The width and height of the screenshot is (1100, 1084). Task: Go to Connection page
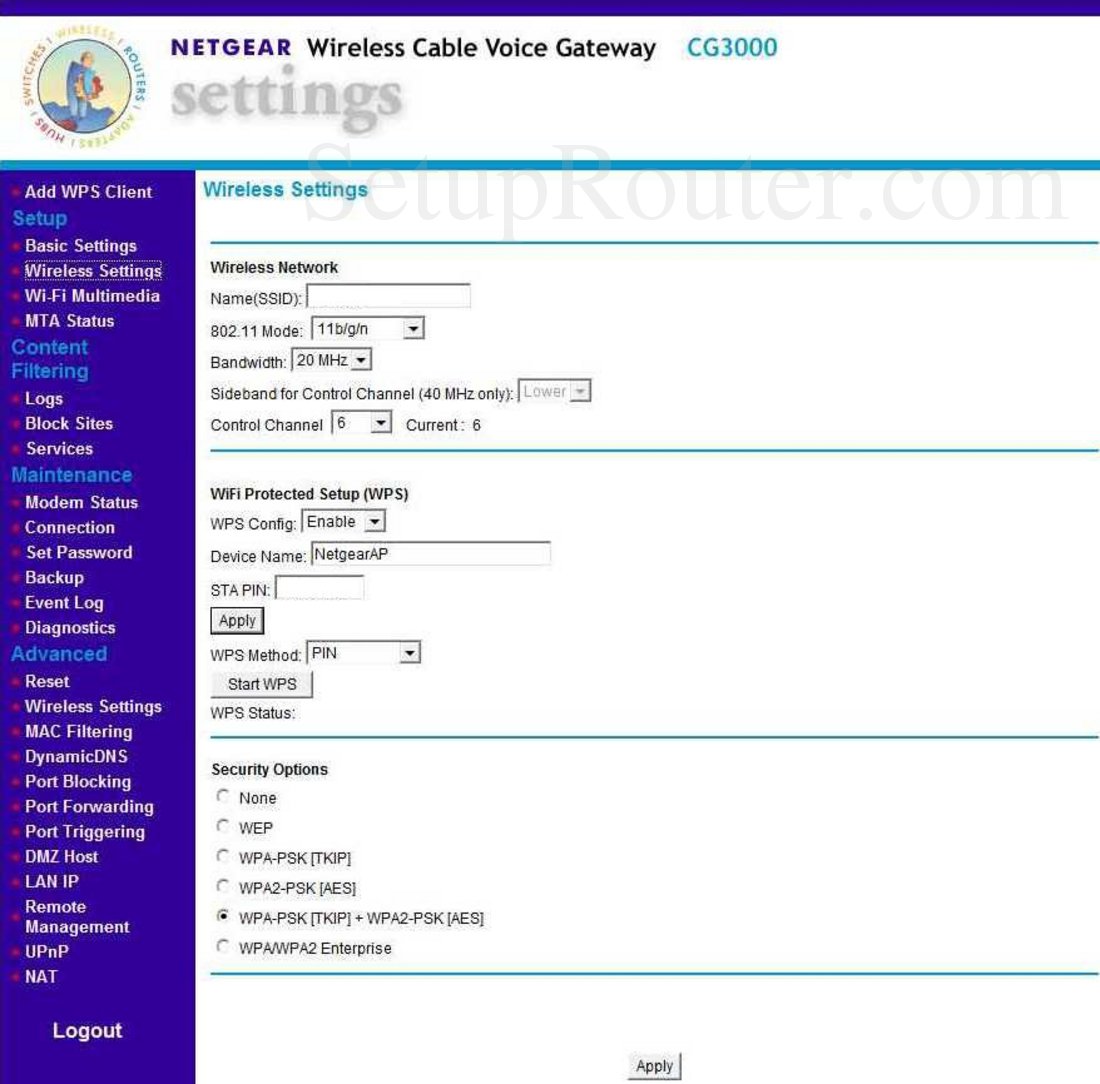pyautogui.click(x=69, y=528)
